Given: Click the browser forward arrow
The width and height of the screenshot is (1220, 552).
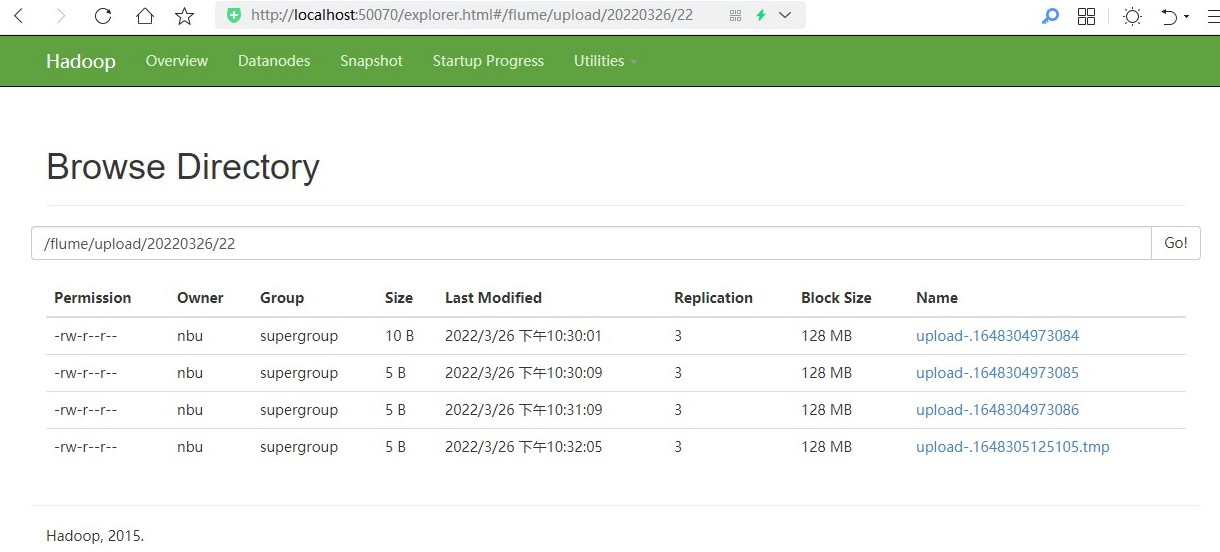Looking at the screenshot, I should click(61, 16).
